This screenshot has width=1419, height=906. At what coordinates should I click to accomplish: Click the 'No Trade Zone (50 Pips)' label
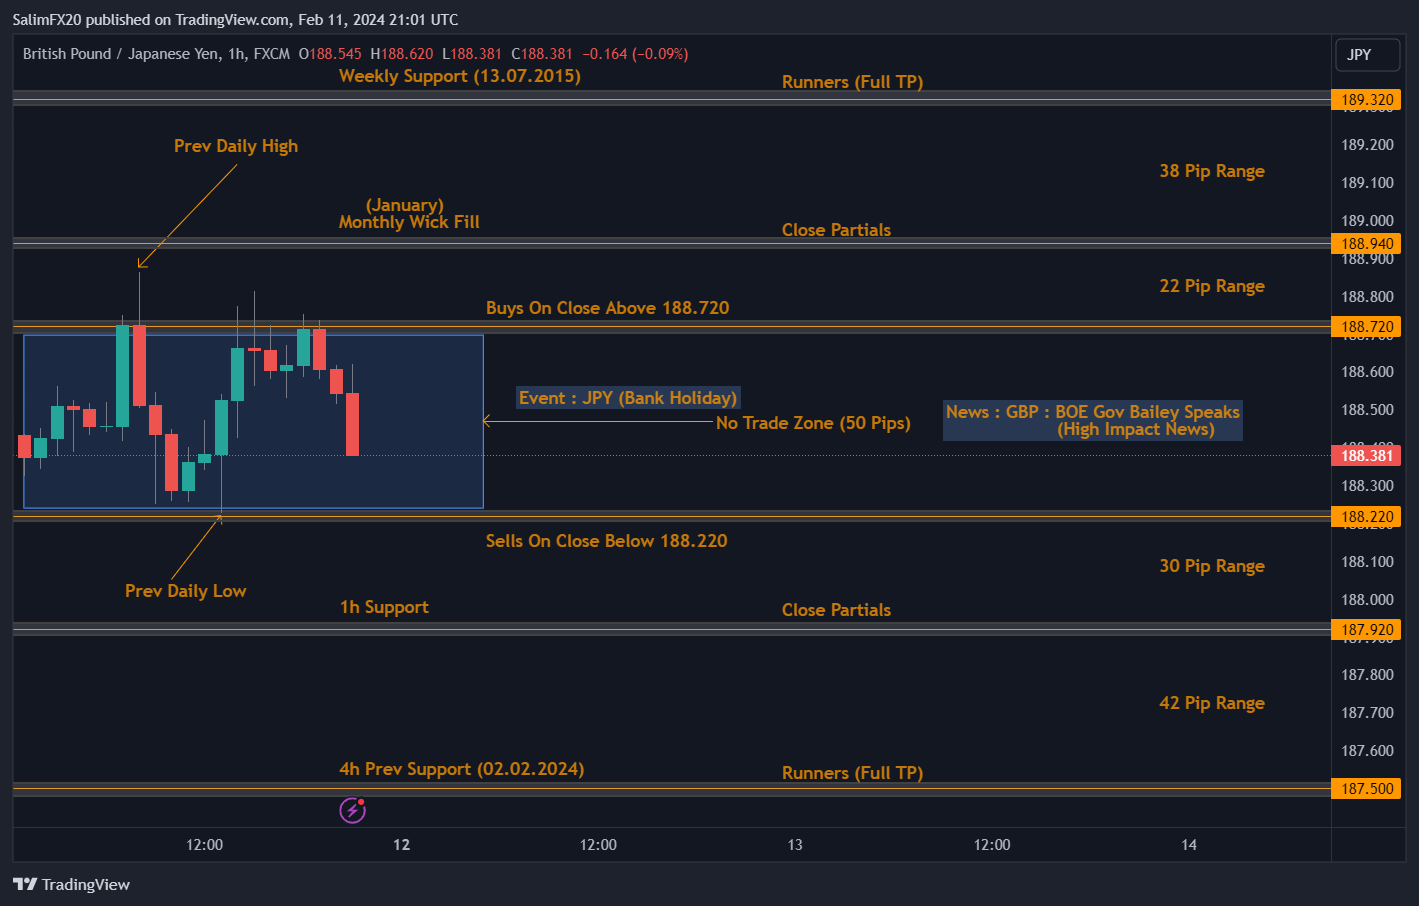[x=813, y=423]
